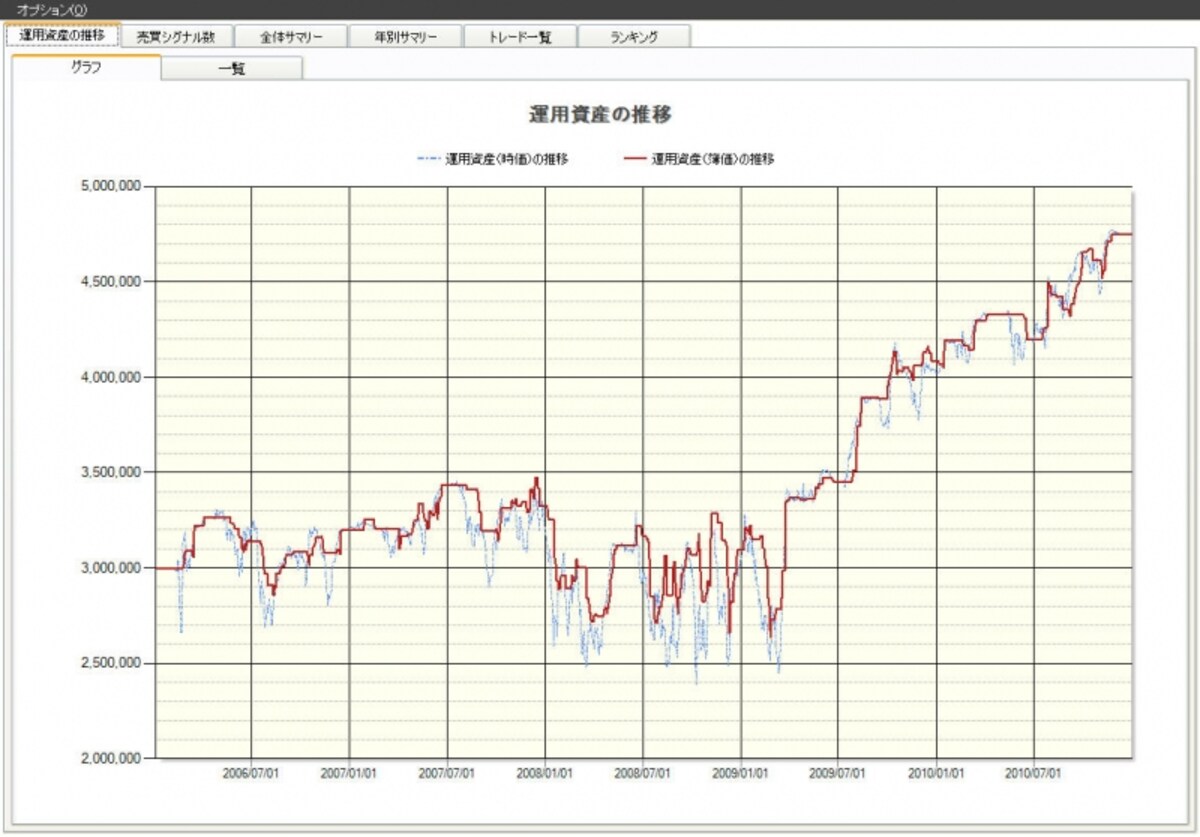The width and height of the screenshot is (1200, 837).
Task: Switch to the 運用資産の推移 tab
Action: (x=62, y=35)
